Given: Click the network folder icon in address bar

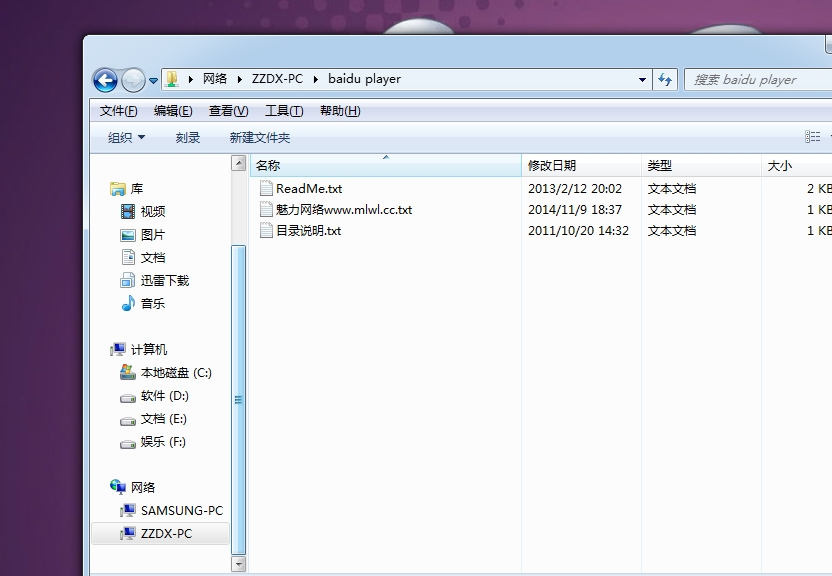Looking at the screenshot, I should pos(171,79).
